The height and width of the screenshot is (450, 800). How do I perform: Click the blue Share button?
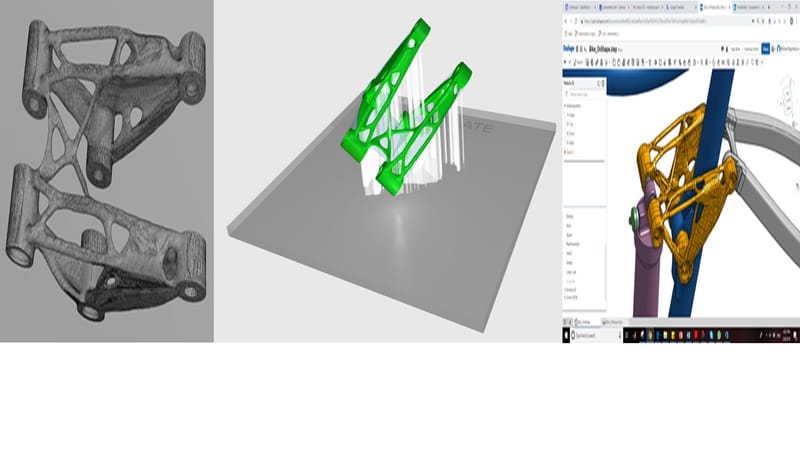[x=766, y=47]
